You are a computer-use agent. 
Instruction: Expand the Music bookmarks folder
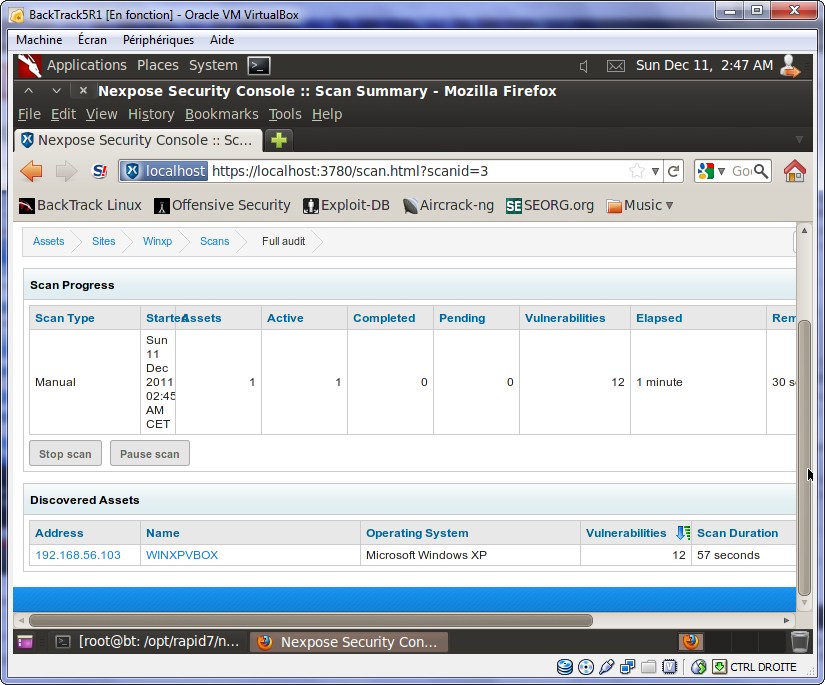coord(640,205)
